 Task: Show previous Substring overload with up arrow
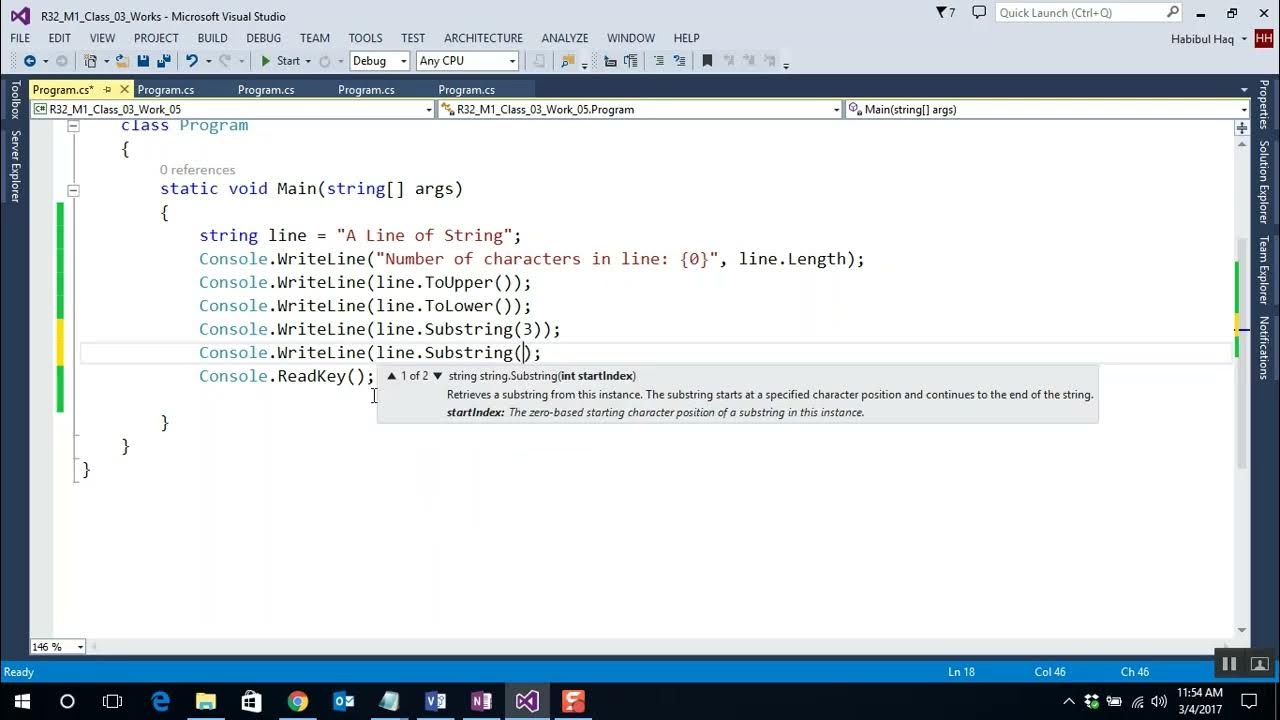(391, 376)
